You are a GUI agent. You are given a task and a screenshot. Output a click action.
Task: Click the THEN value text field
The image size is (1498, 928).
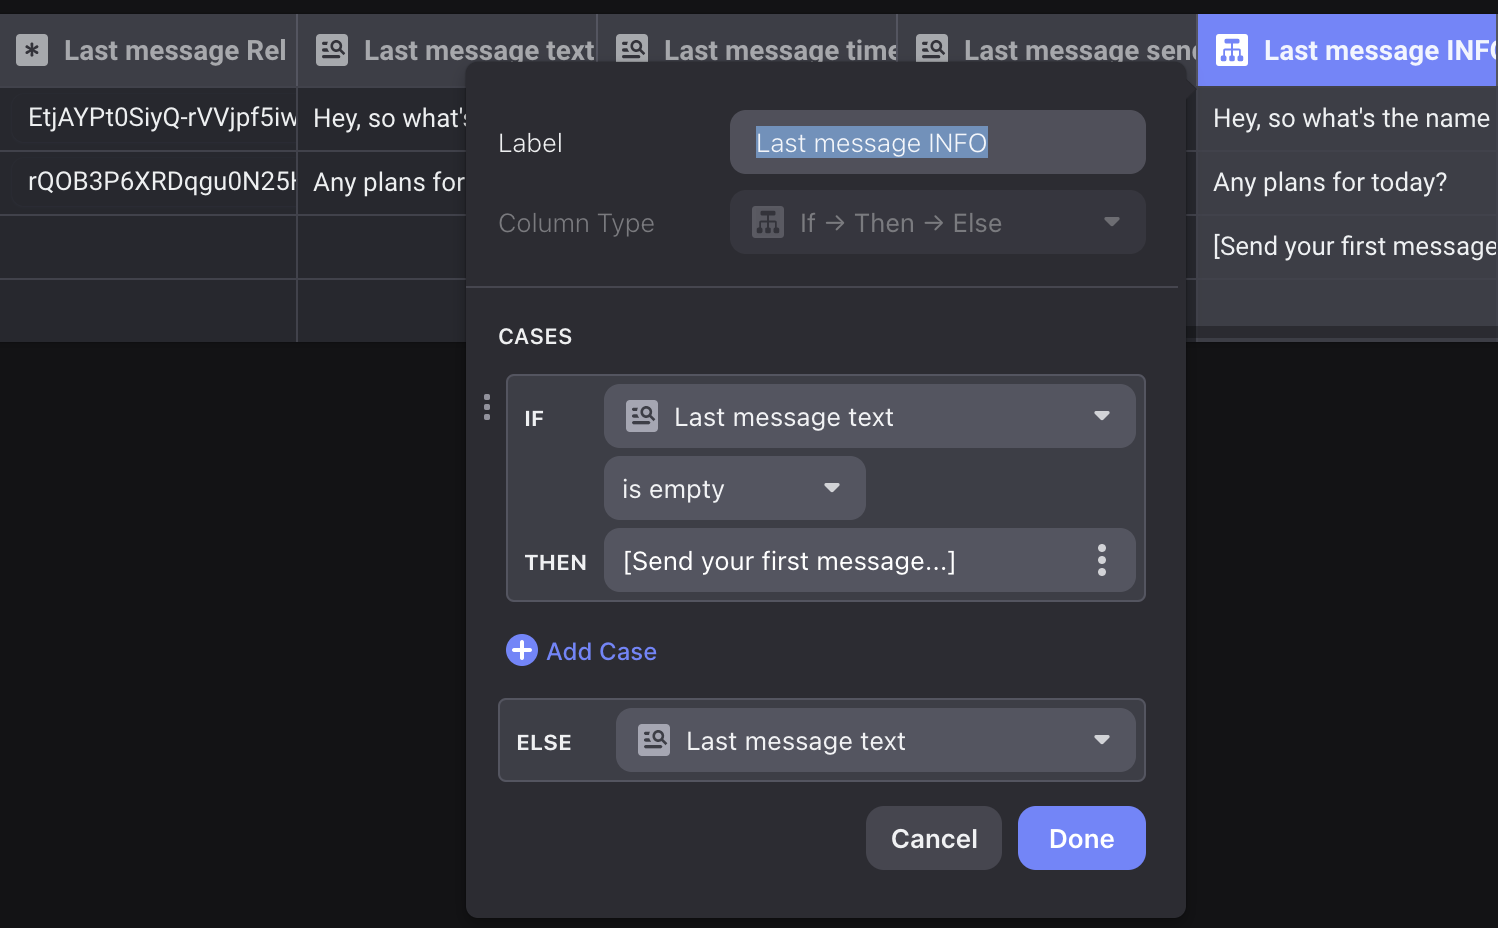[x=850, y=560]
